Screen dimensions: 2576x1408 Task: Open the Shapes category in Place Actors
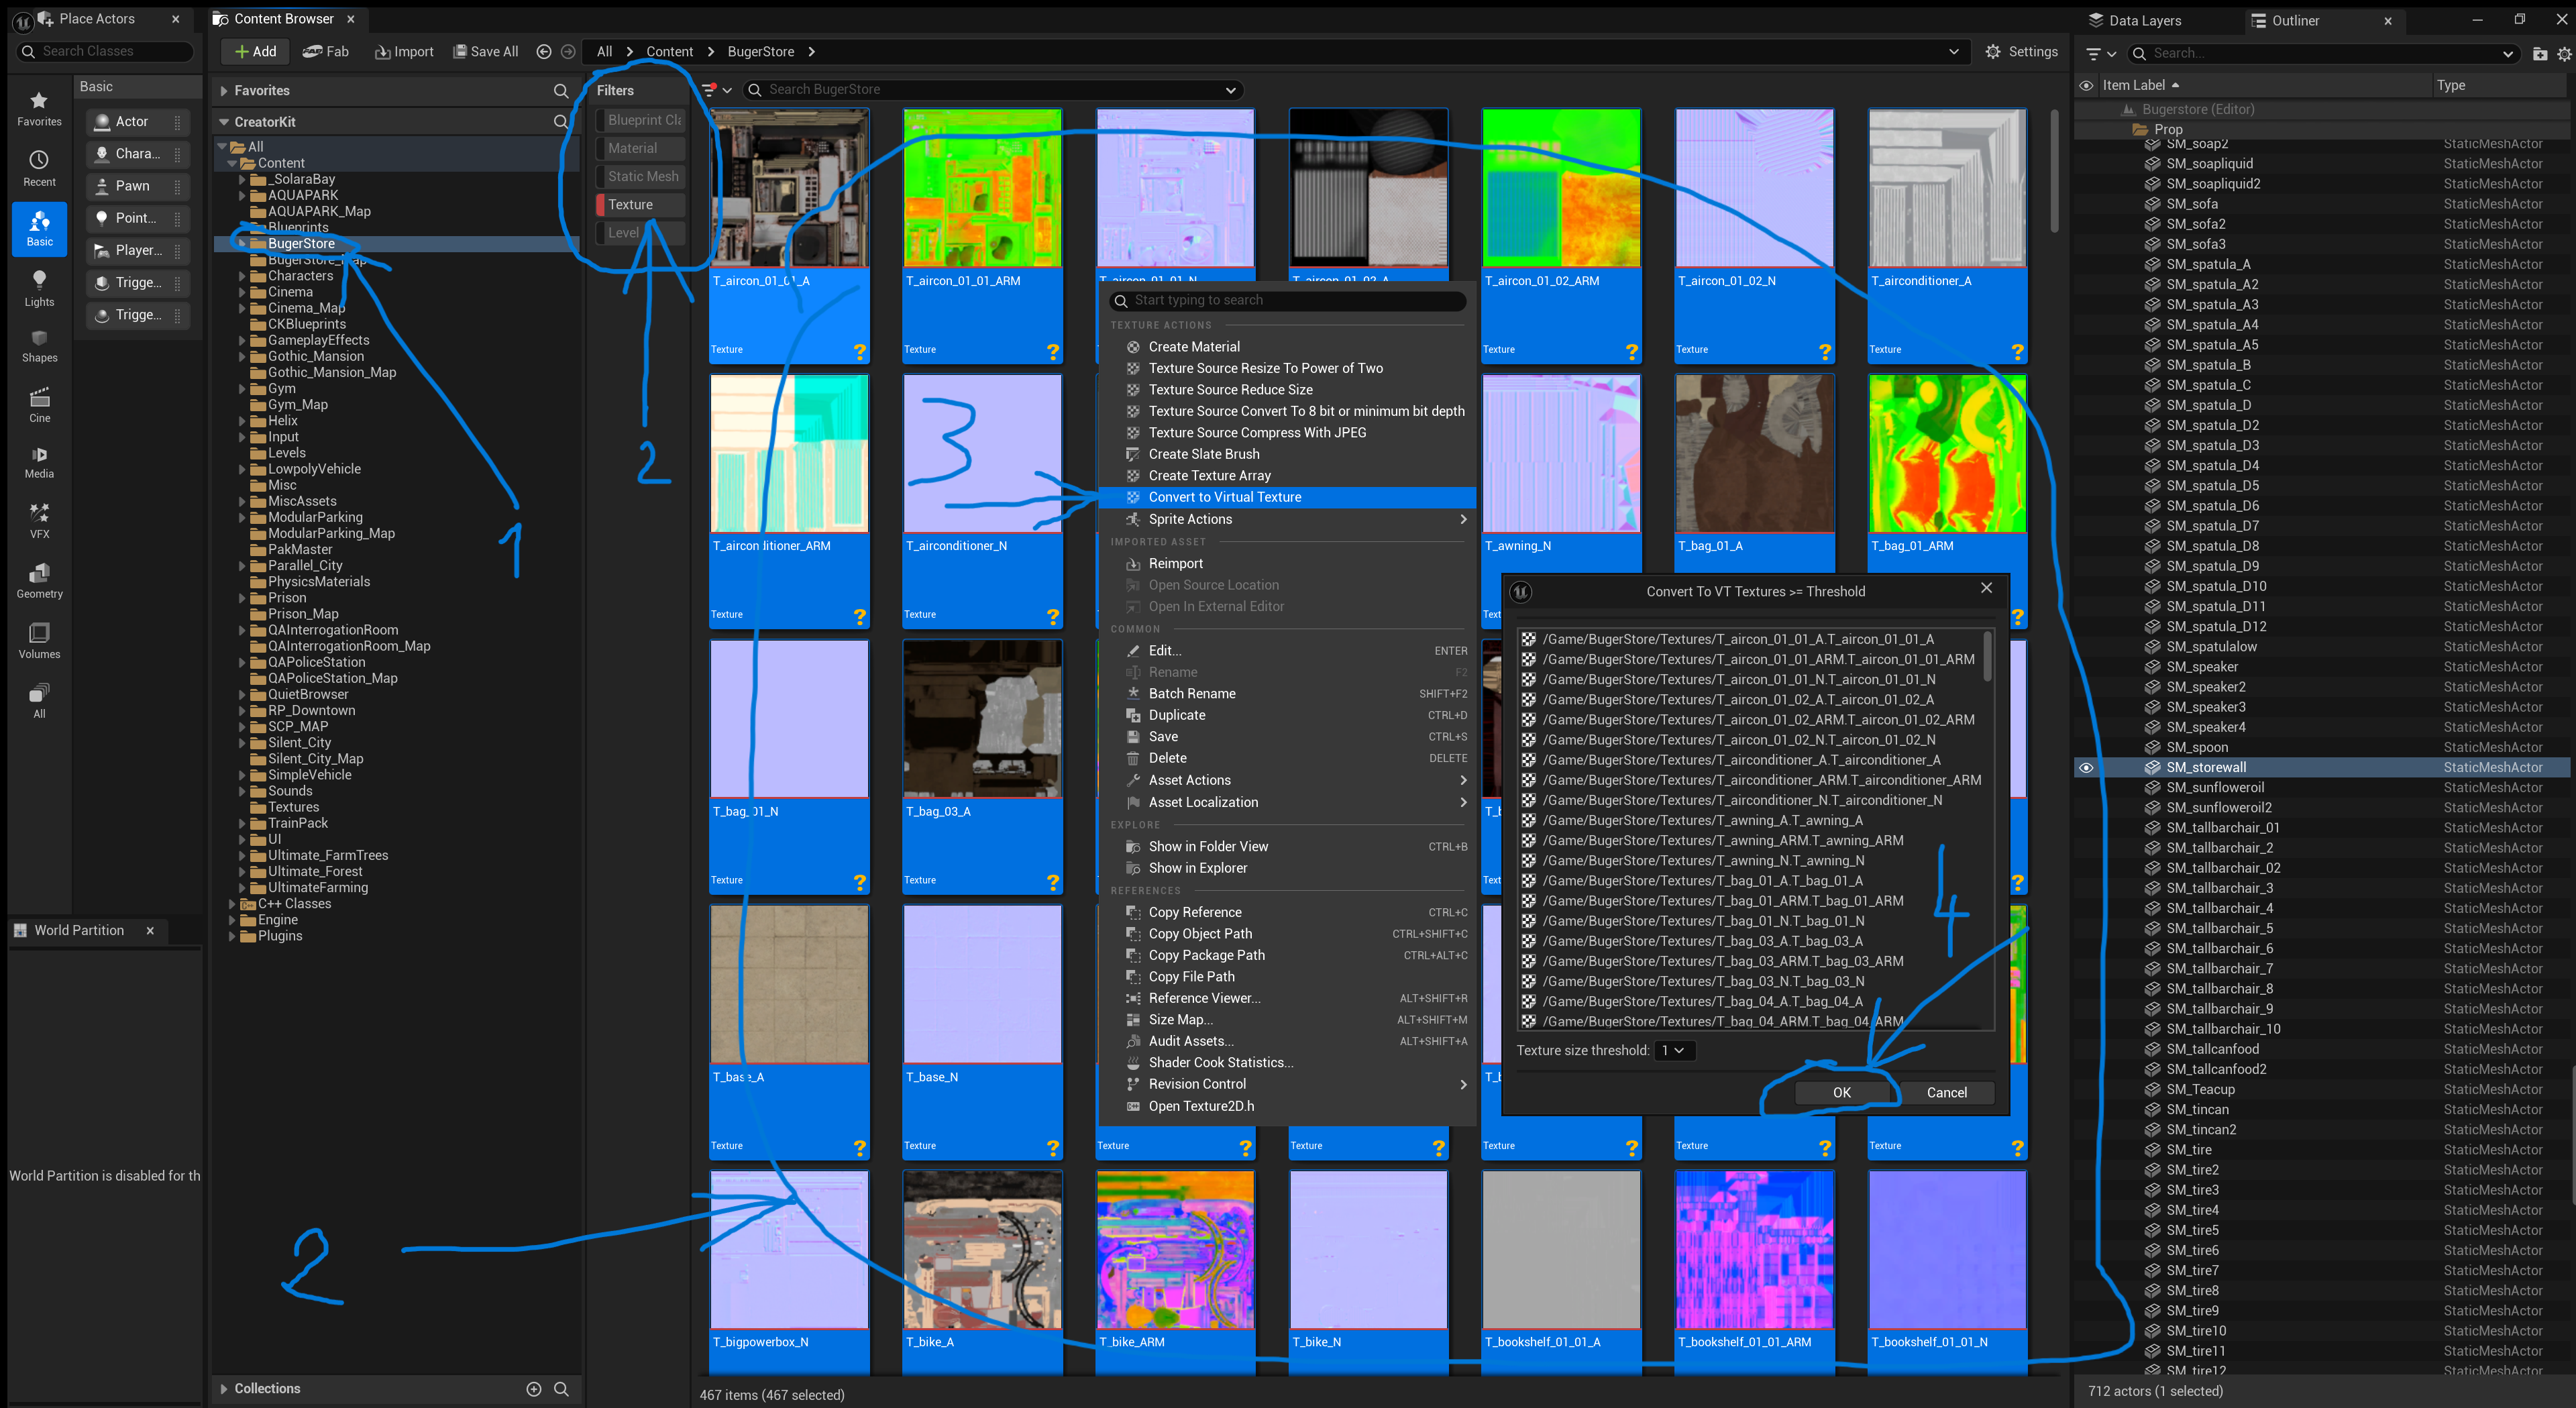(39, 347)
